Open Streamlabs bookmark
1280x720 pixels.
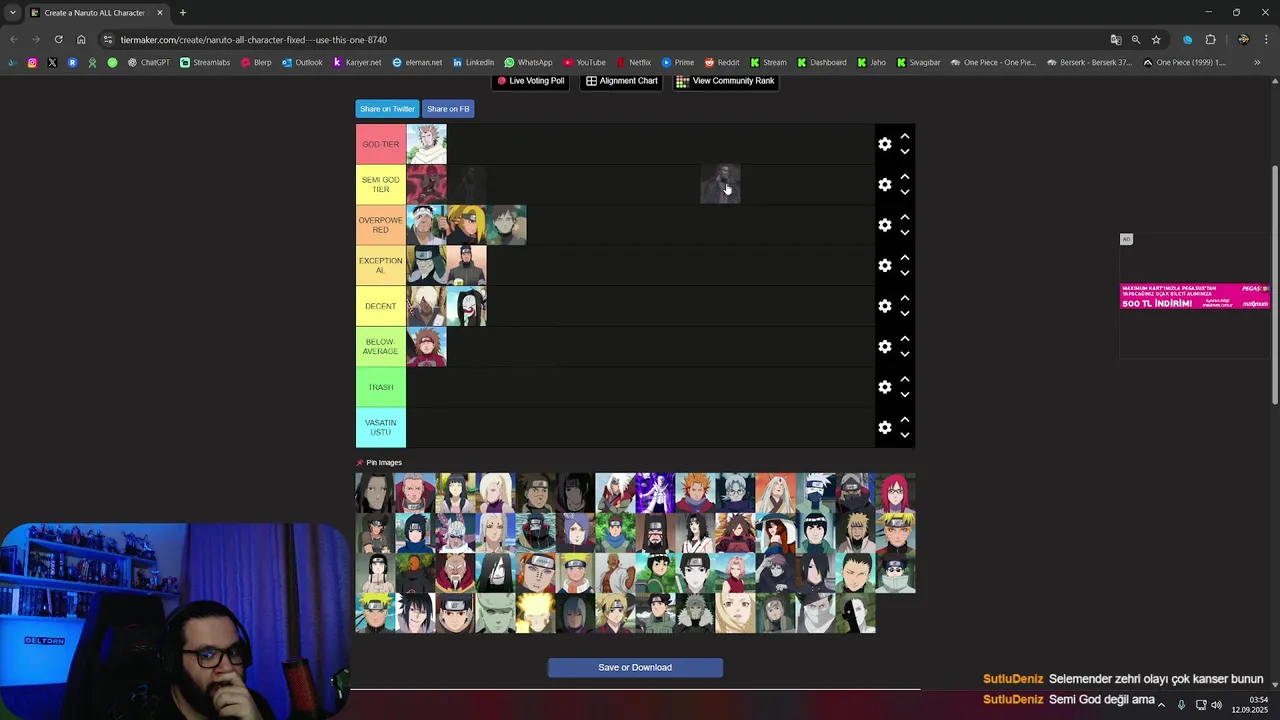tap(203, 62)
